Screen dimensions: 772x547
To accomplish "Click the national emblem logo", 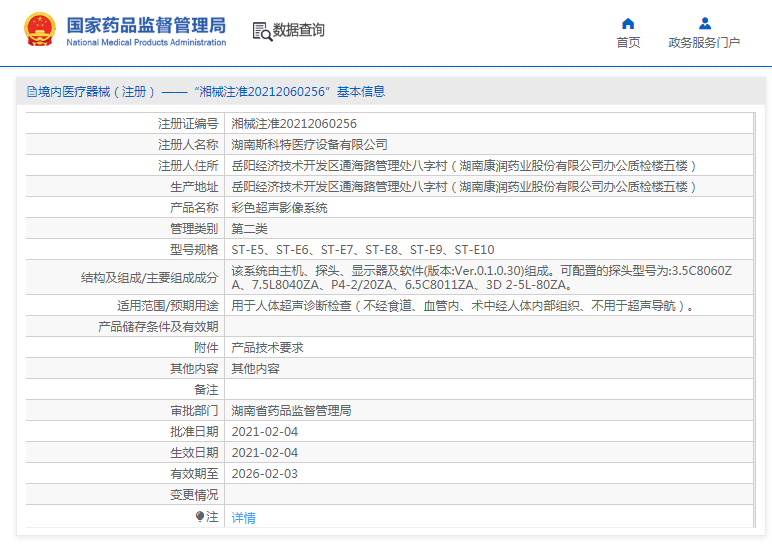I will coord(40,30).
